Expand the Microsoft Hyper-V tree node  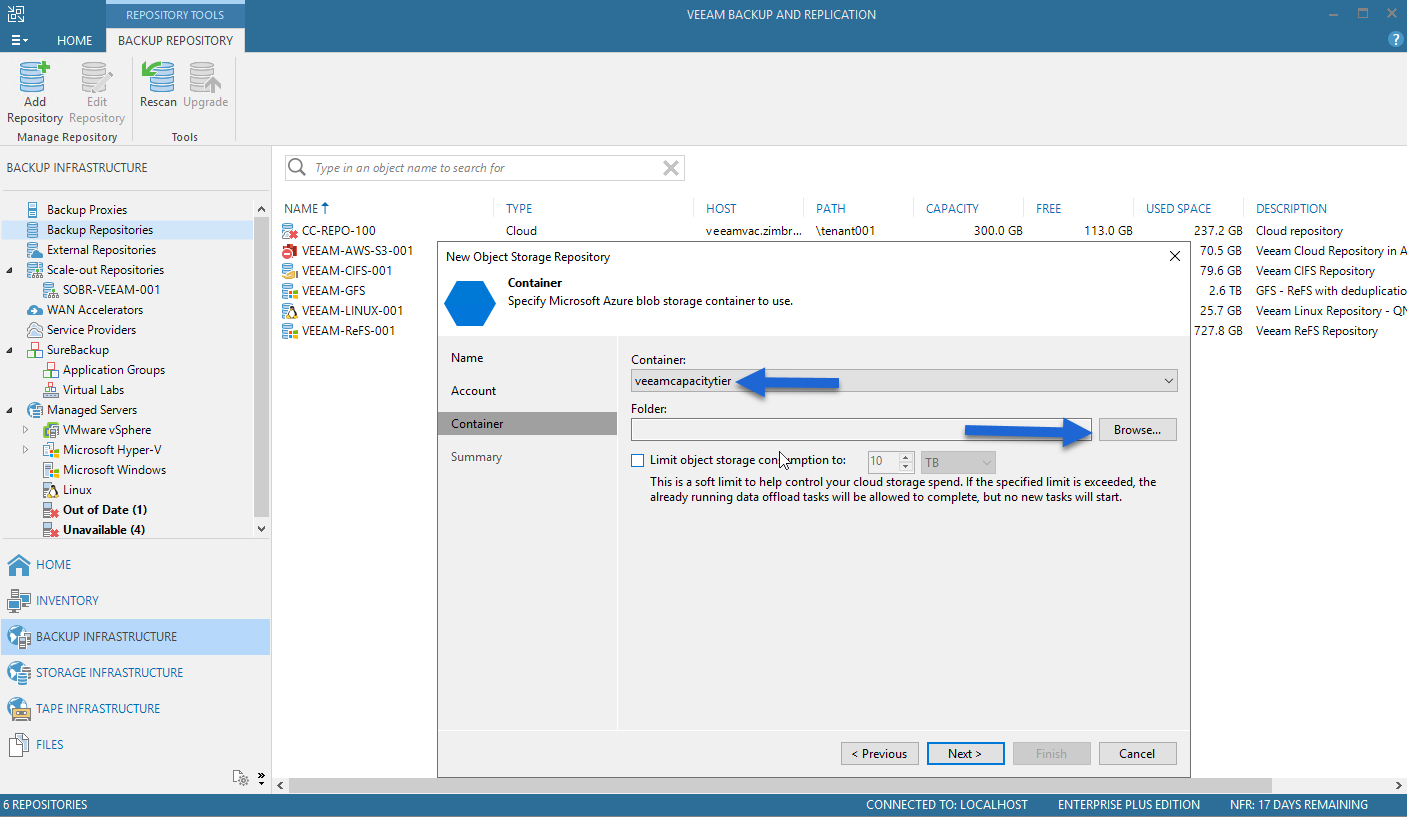[26, 450]
